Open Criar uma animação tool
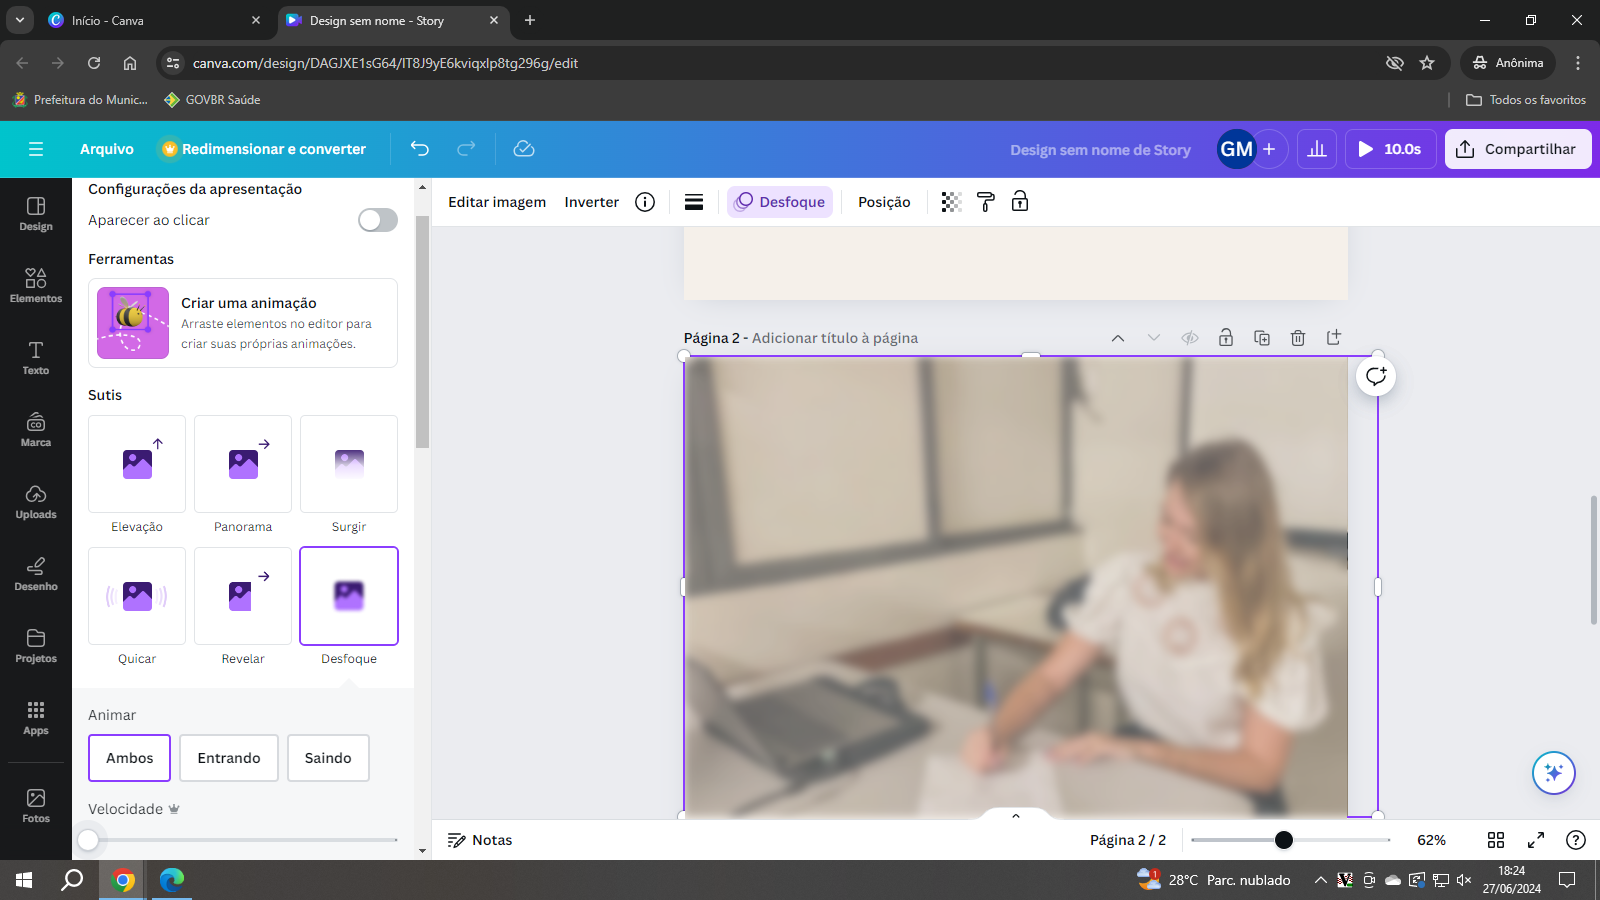This screenshot has height=900, width=1600. 243,323
